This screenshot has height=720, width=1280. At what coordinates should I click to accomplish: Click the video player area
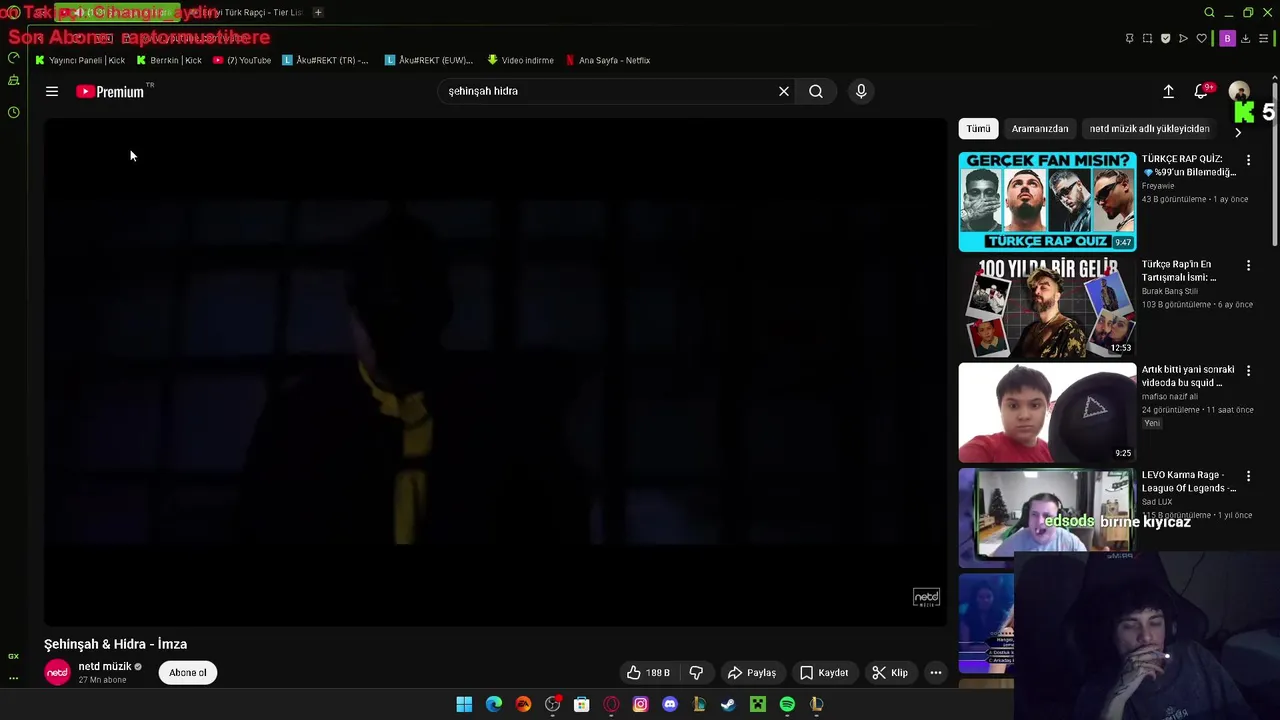[495, 372]
